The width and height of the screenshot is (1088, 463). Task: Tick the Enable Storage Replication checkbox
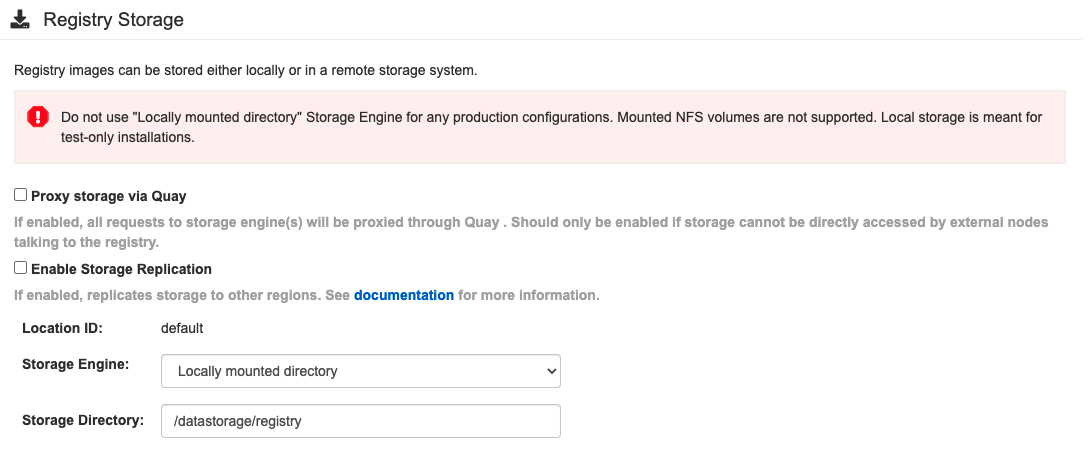20,268
